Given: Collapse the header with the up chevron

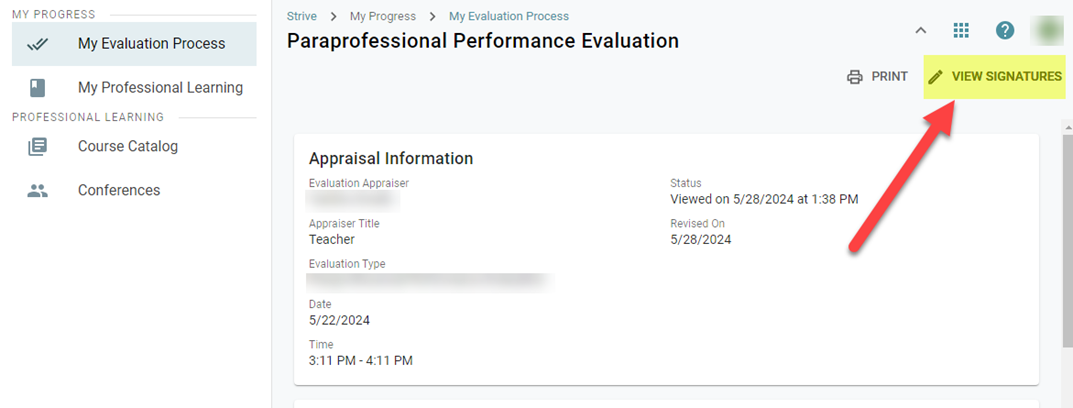Looking at the screenshot, I should click(x=921, y=30).
